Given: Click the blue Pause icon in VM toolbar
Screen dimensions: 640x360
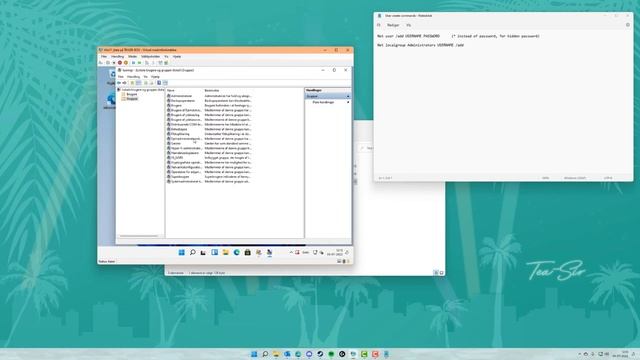Looking at the screenshot, I should (x=133, y=63).
